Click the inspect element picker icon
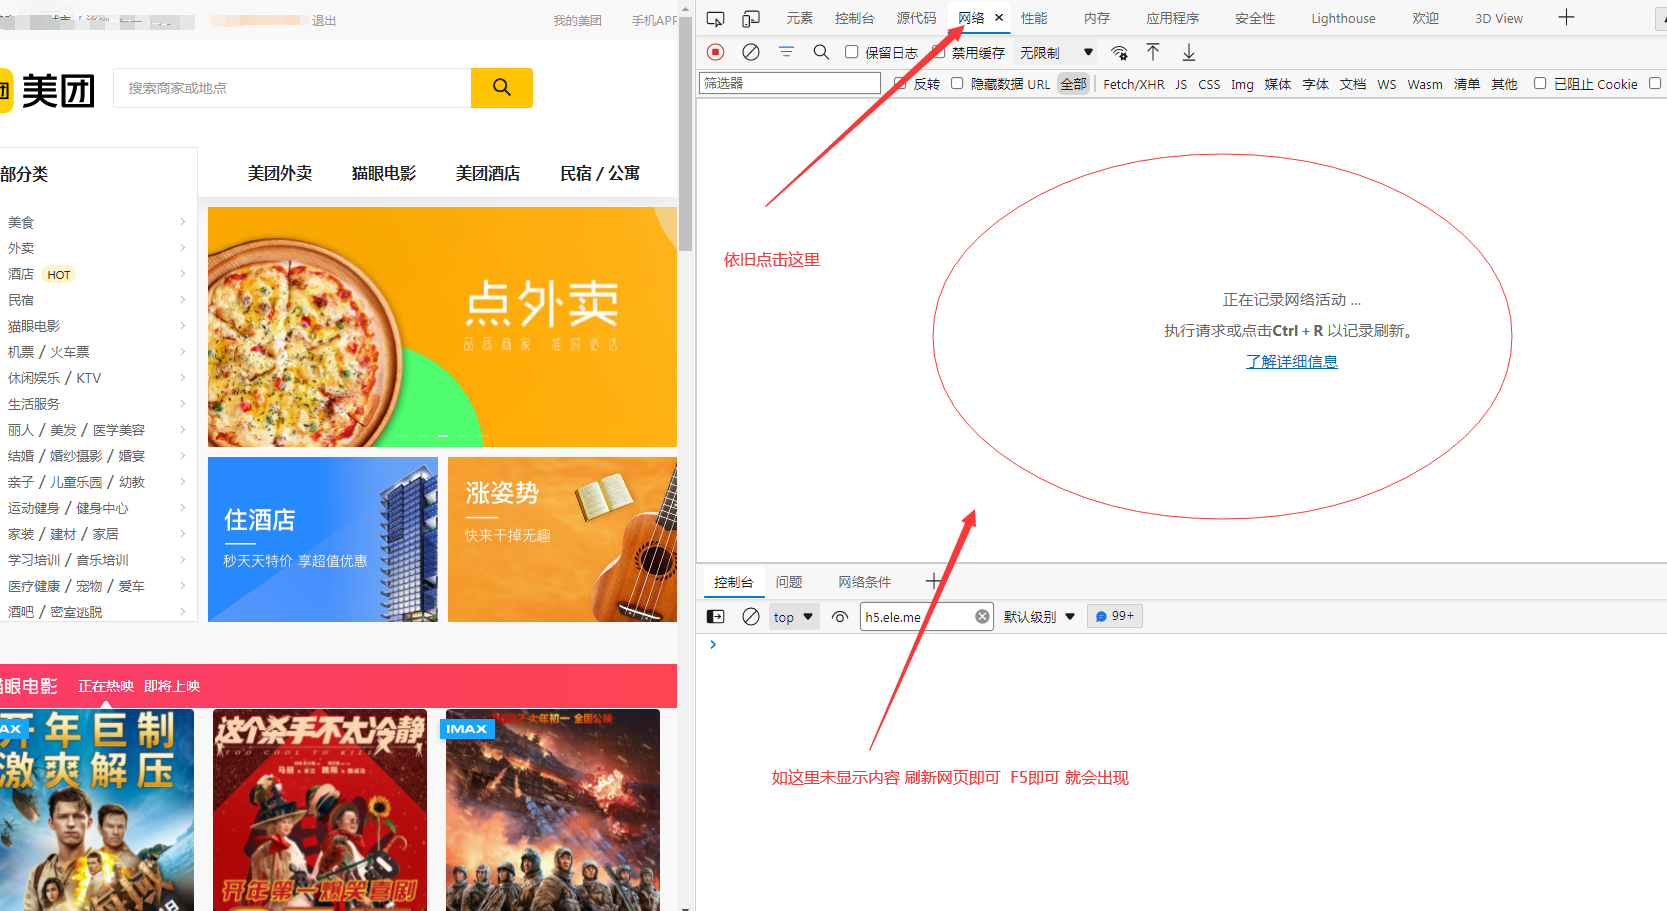The image size is (1667, 911). pyautogui.click(x=715, y=18)
